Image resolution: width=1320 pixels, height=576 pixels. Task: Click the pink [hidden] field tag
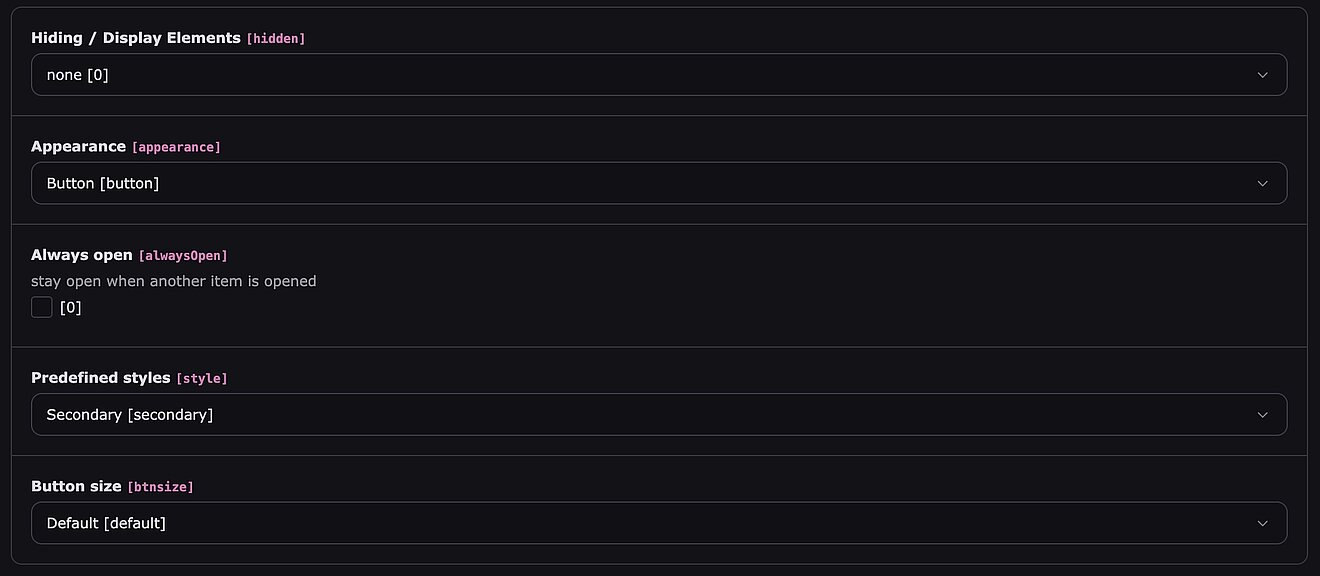coord(276,39)
